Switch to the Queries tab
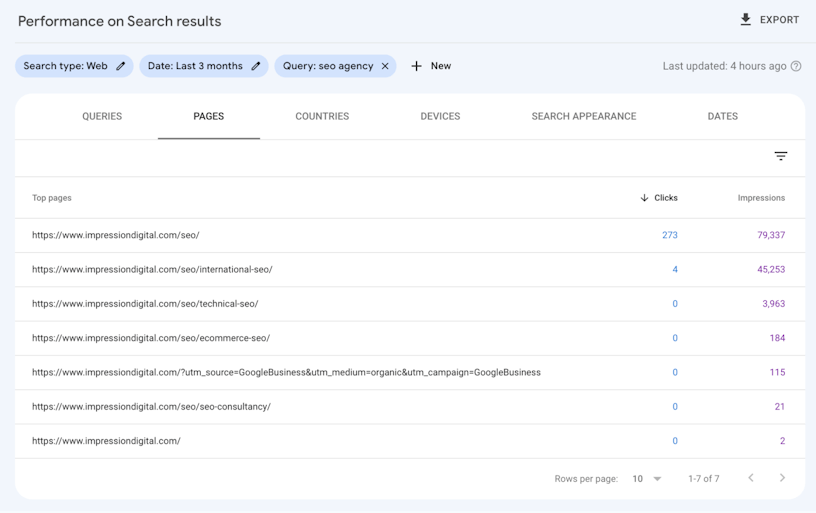816x513 pixels. (102, 117)
